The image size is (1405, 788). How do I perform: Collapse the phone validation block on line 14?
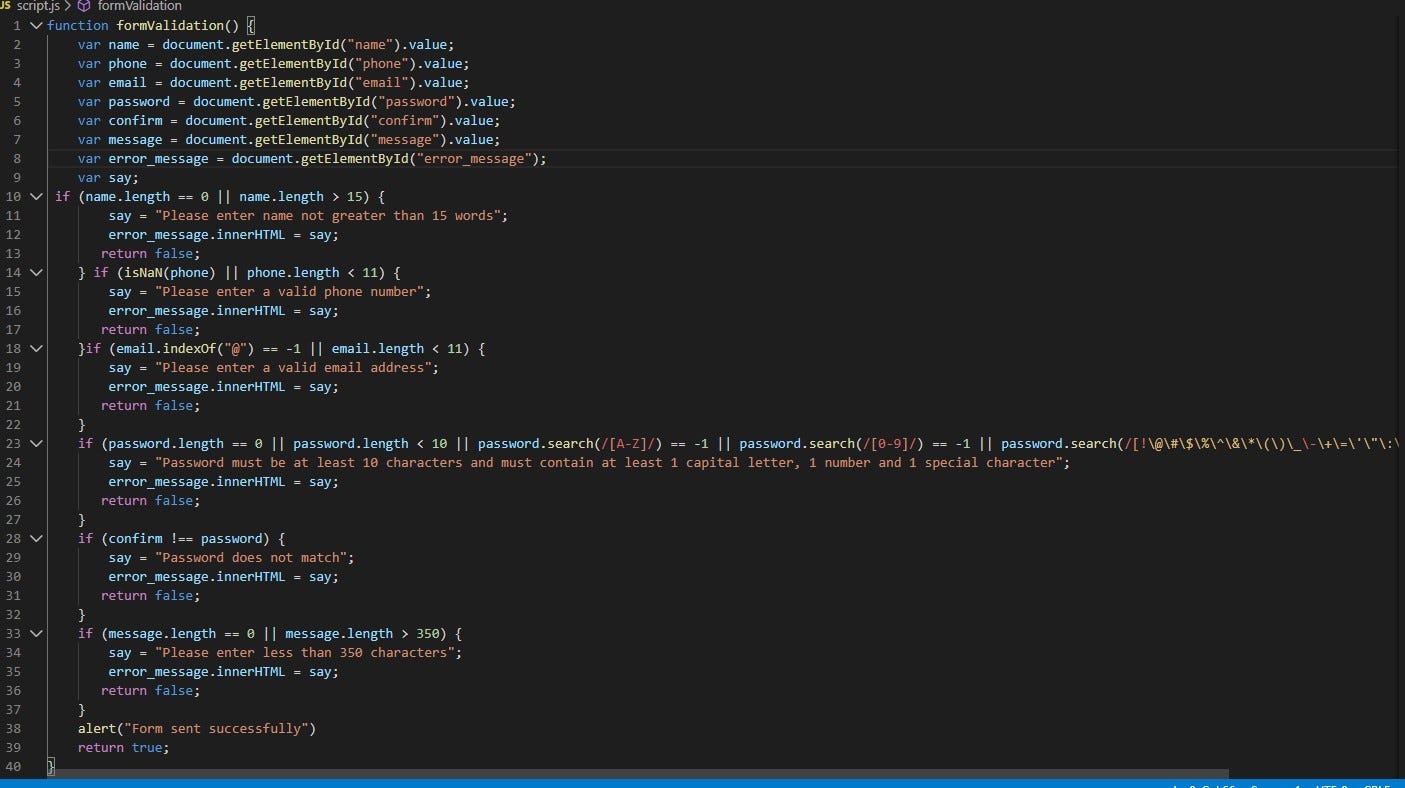pos(36,272)
